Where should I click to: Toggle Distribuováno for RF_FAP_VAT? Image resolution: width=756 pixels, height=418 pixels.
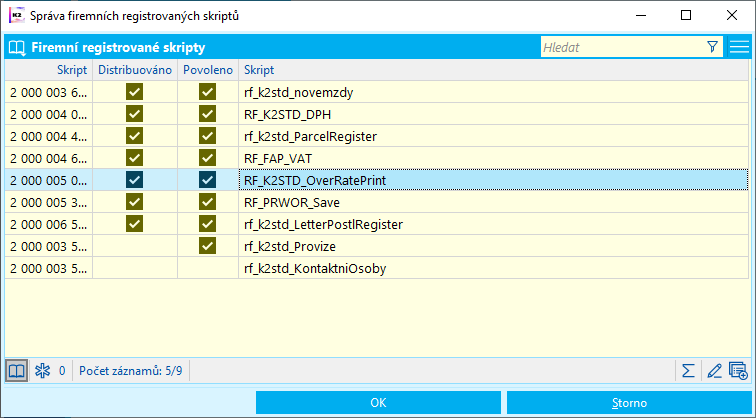coord(135,158)
